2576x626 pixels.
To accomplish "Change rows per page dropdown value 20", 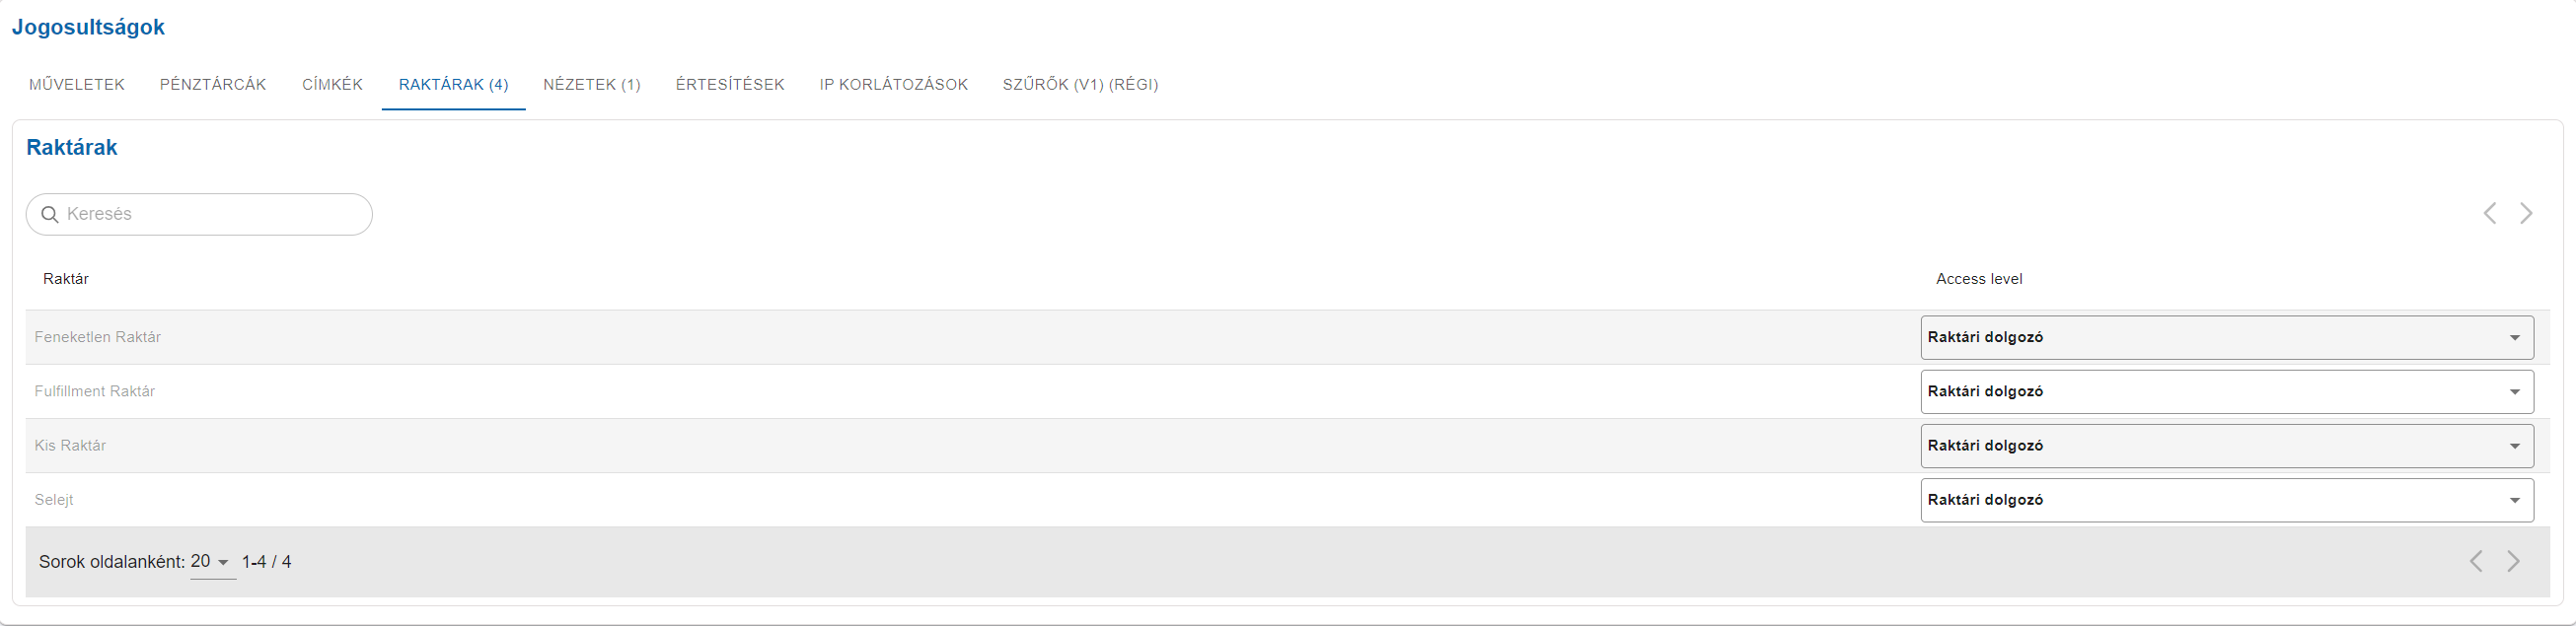I will pos(213,562).
